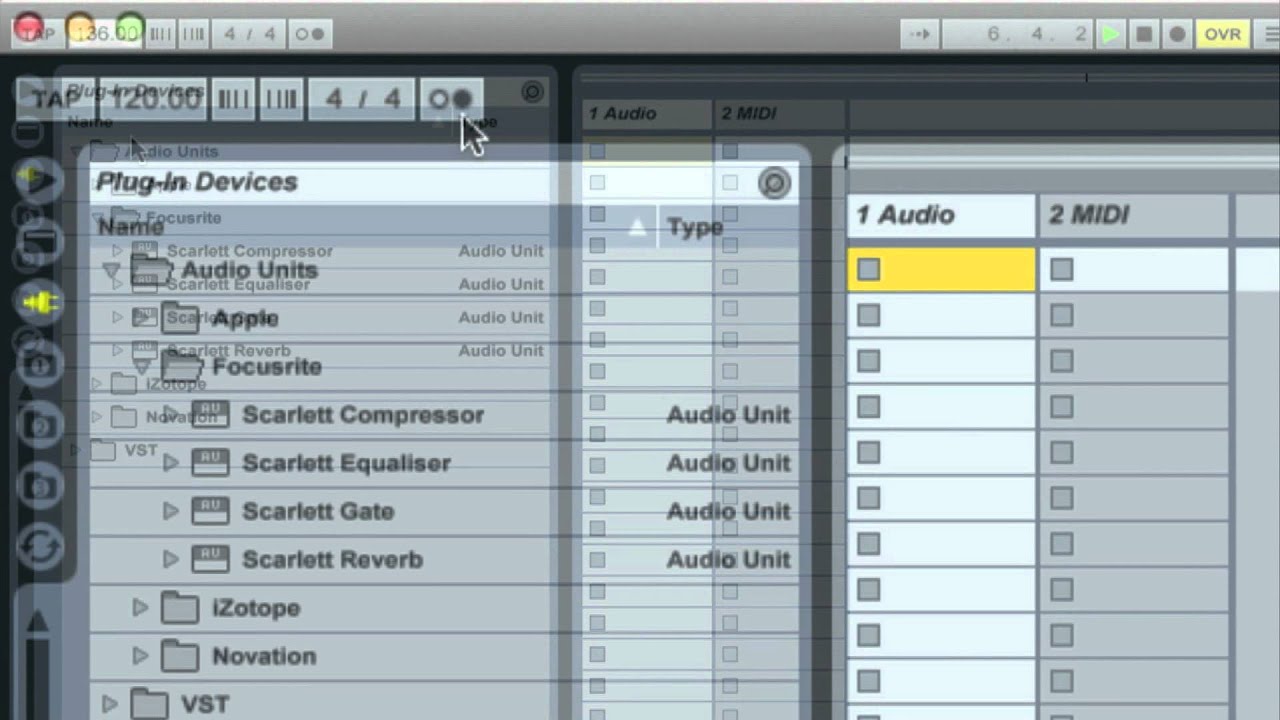The height and width of the screenshot is (720, 1280).
Task: Click the Audio Unit type cell for Scarlett Reverb
Action: point(728,558)
